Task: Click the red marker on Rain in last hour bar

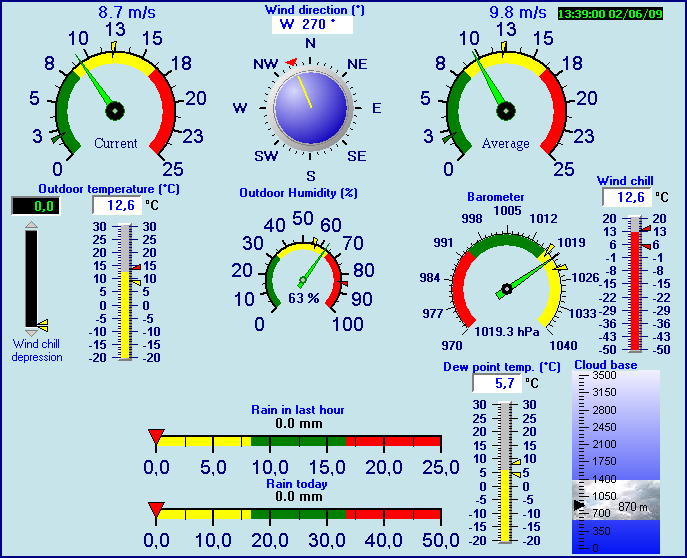Action: (155, 435)
